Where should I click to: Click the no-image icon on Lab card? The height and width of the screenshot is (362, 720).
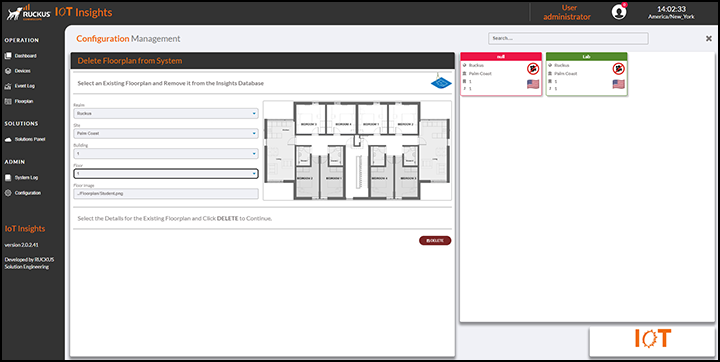click(x=619, y=69)
